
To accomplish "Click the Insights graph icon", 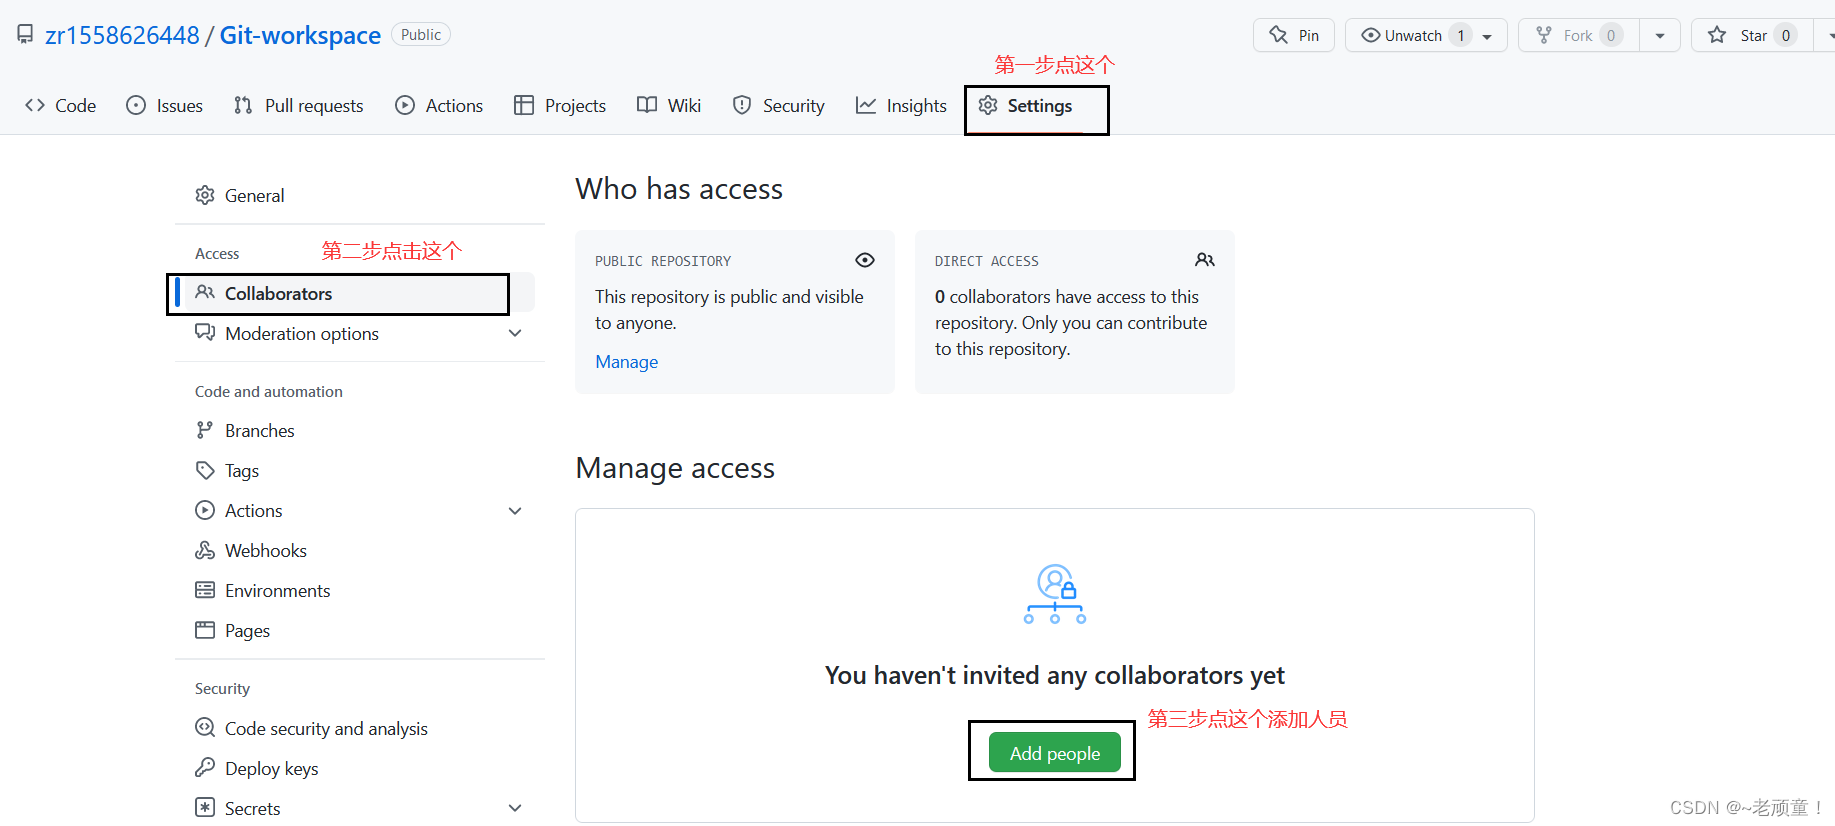I will (866, 105).
